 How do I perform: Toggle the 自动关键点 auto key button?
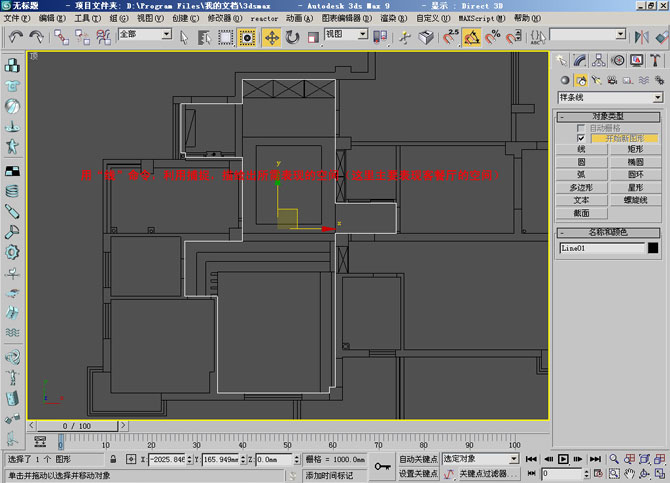(x=418, y=459)
